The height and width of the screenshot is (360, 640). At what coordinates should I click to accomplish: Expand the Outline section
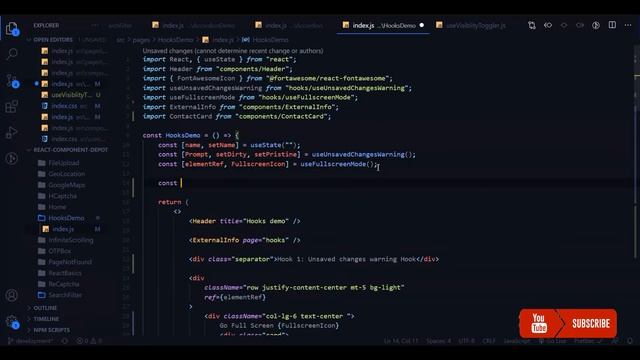click(45, 308)
